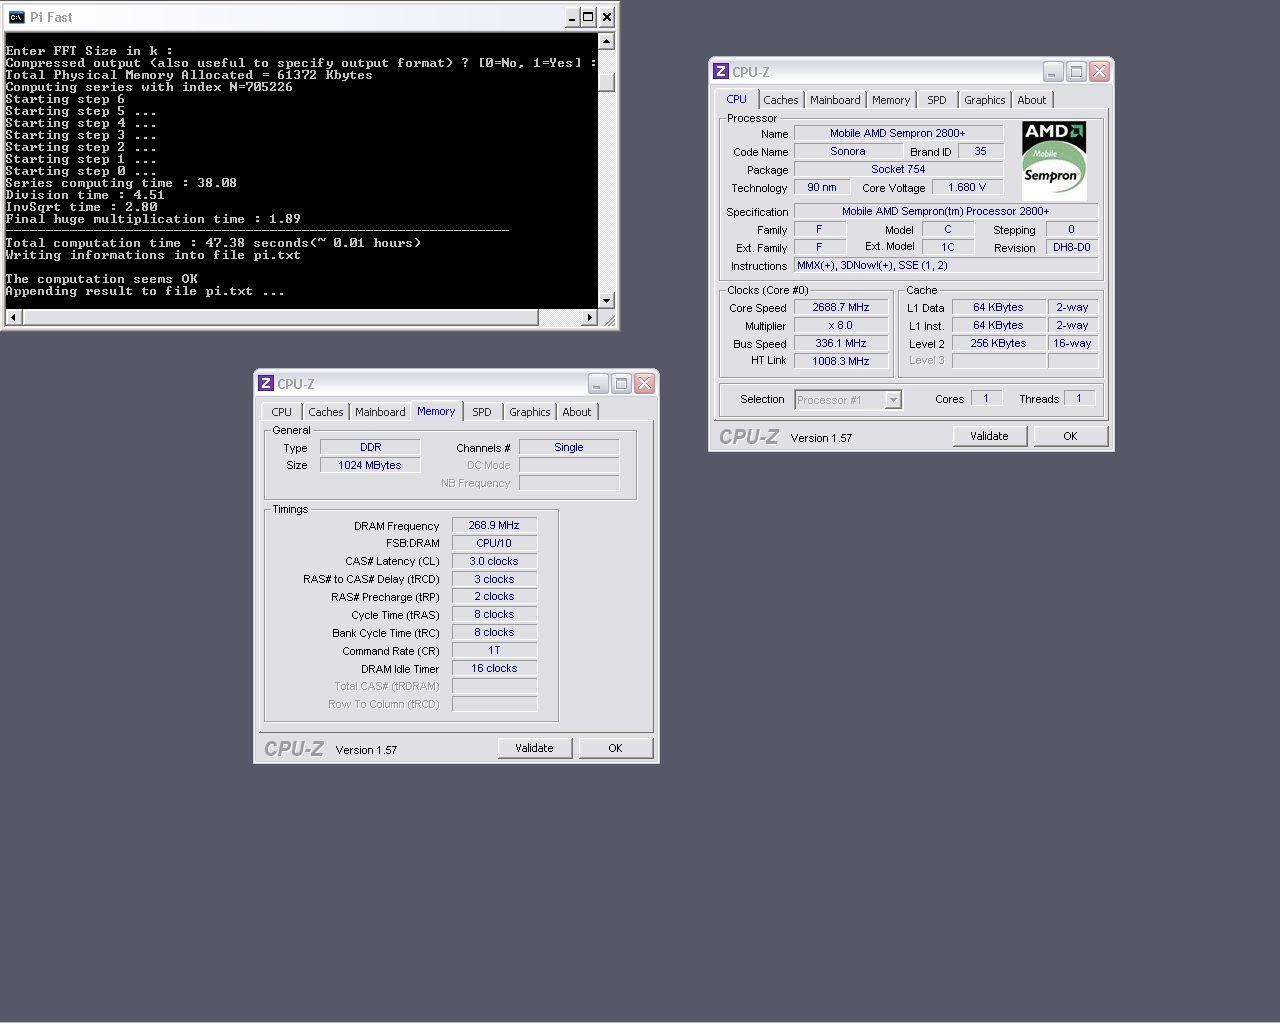Click the FSB:DRAM value CPU/10

click(x=494, y=543)
